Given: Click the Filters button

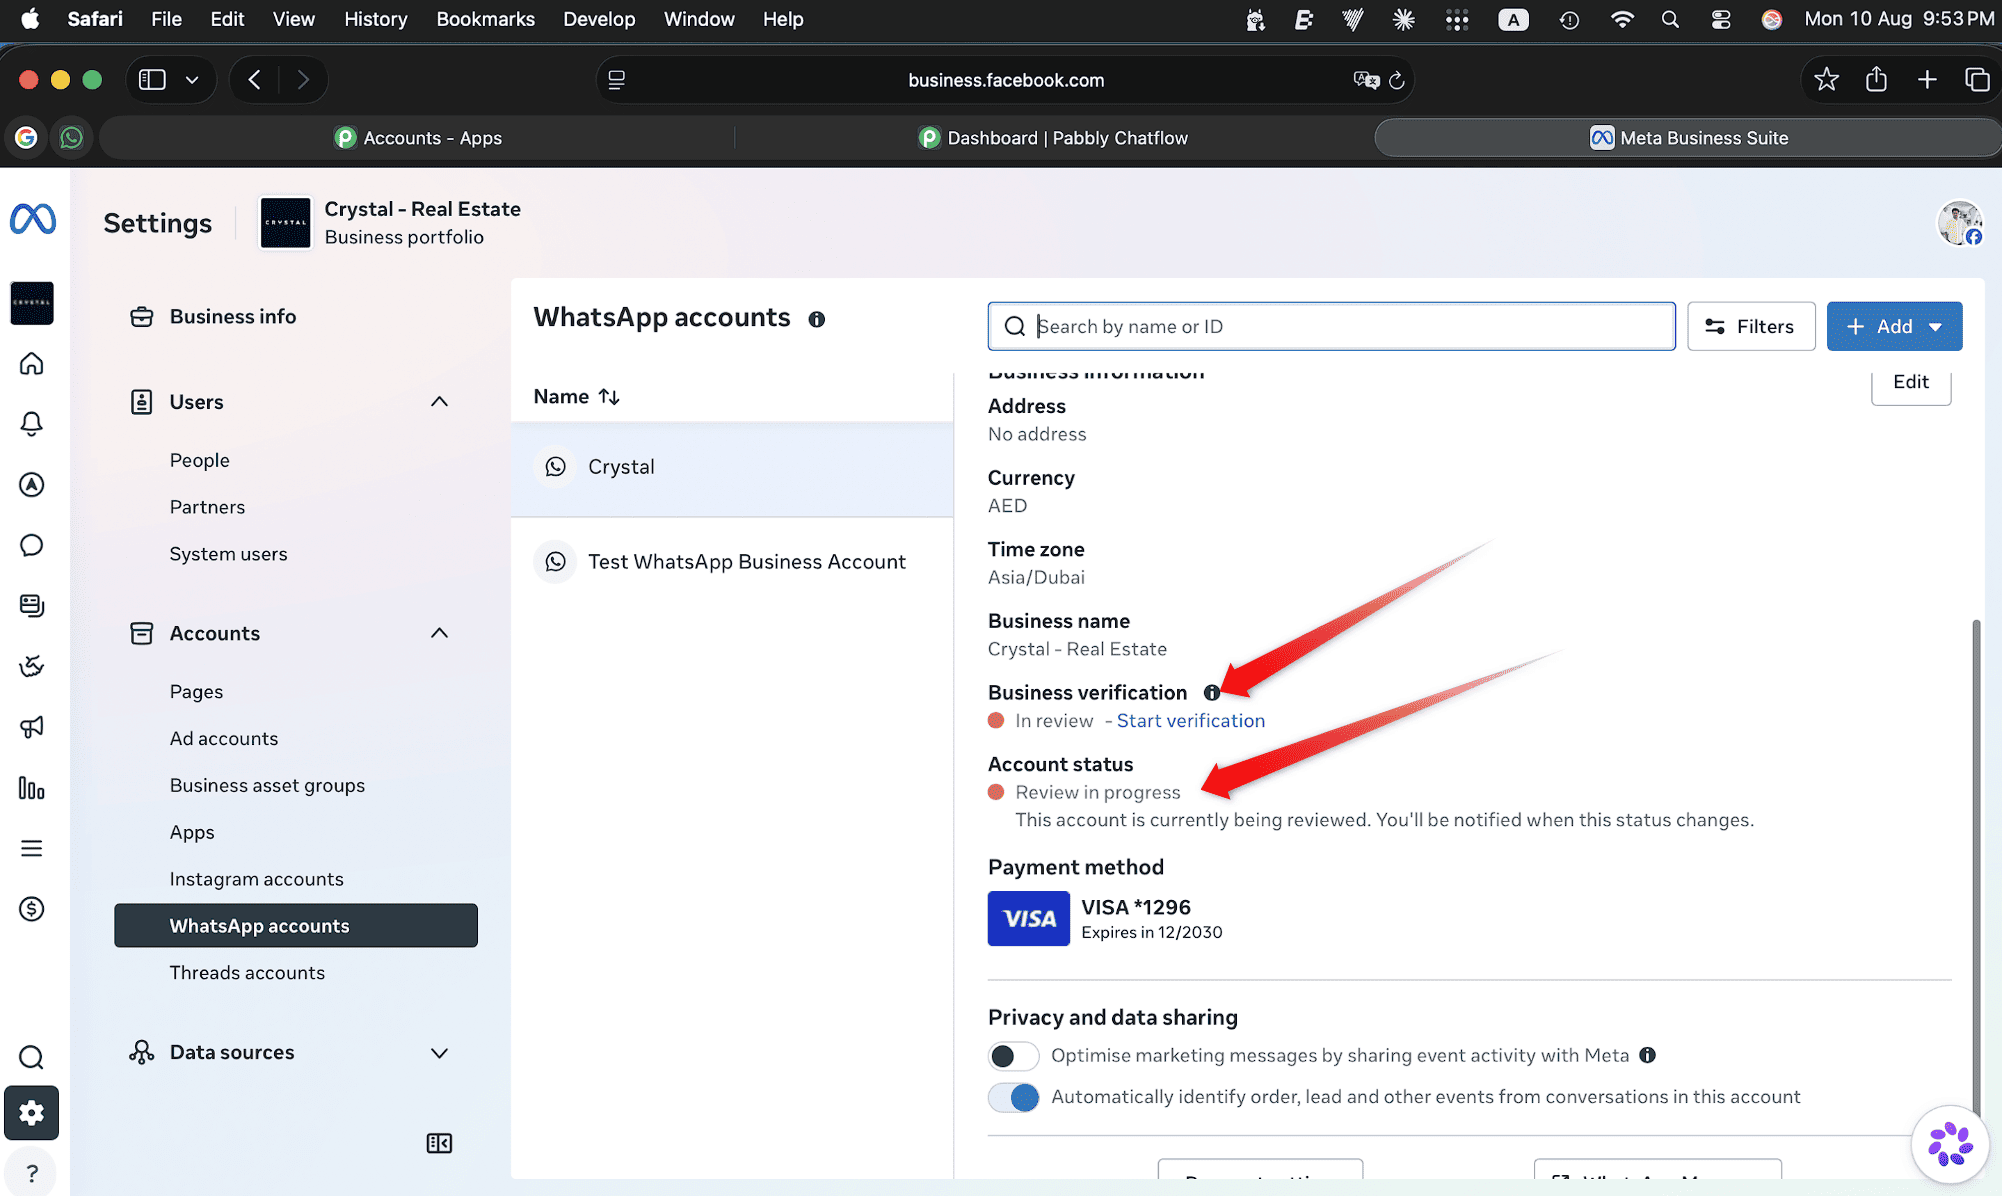Looking at the screenshot, I should [1751, 326].
